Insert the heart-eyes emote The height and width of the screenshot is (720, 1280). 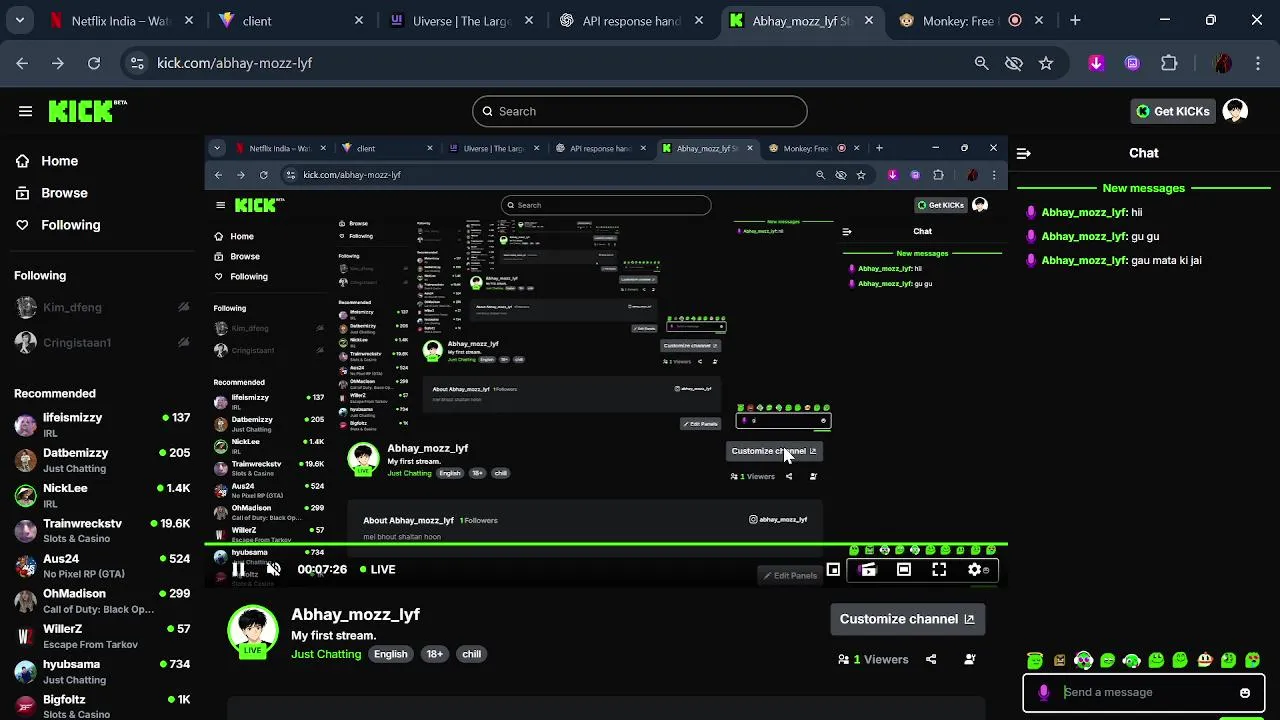pos(1253,660)
